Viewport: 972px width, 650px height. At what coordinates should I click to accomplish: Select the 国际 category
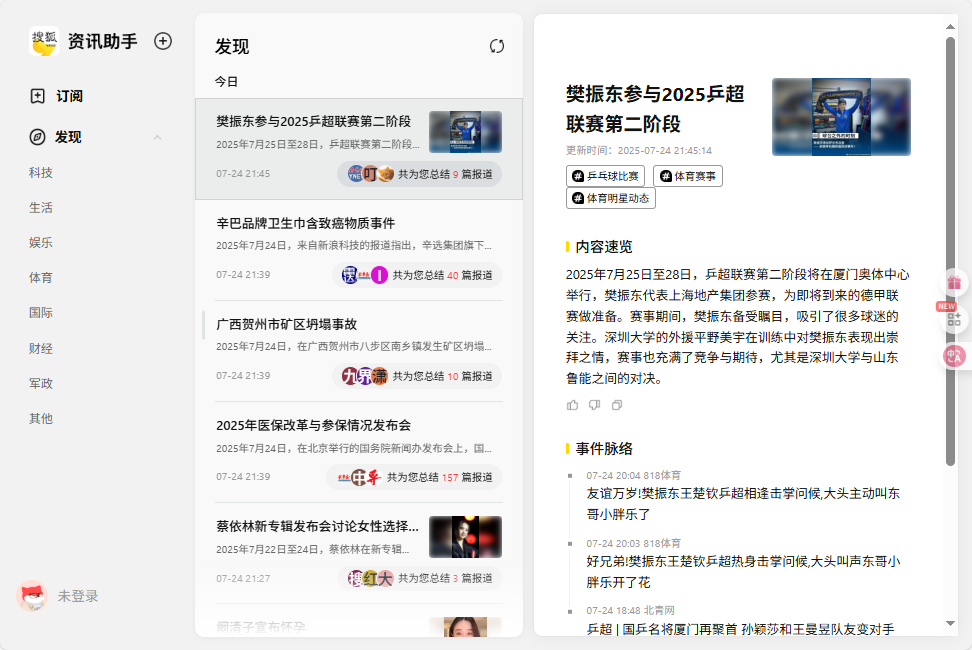tap(41, 312)
